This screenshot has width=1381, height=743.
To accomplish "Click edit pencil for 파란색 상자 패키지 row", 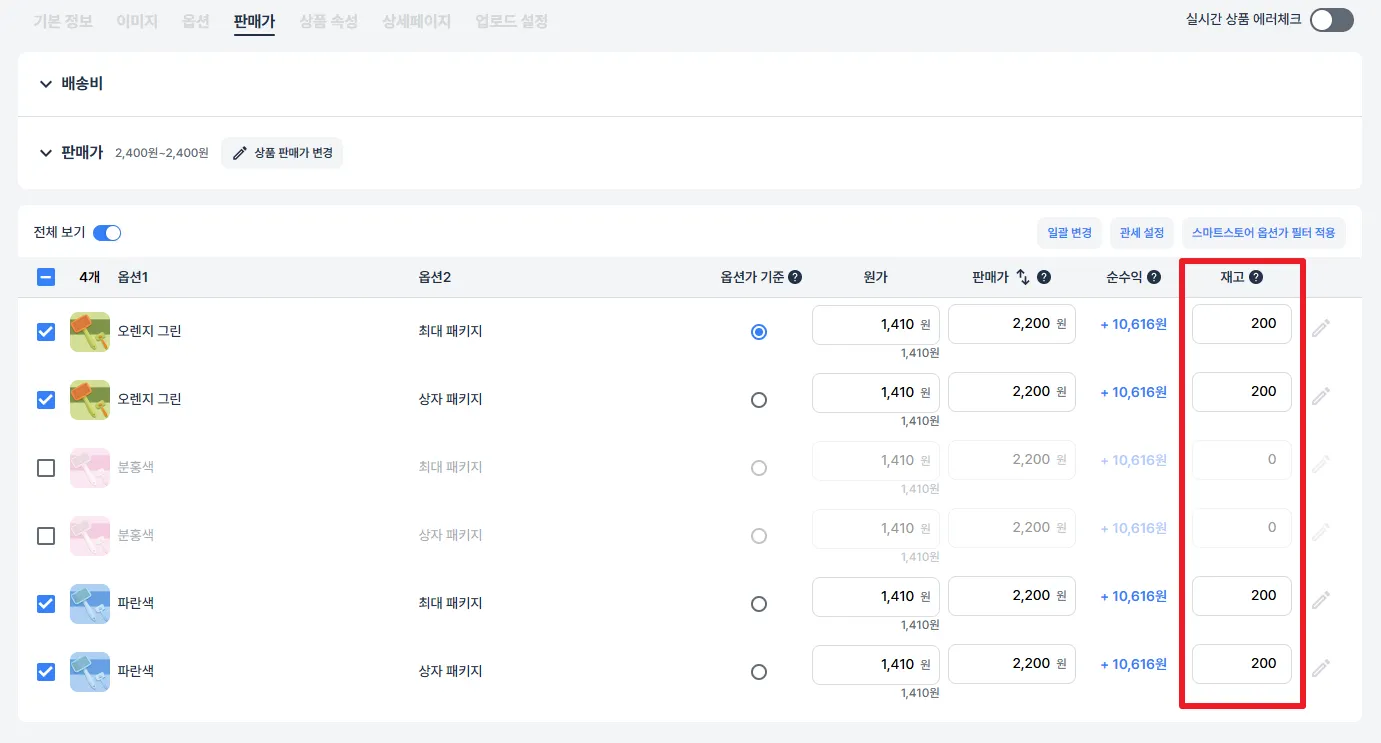I will [x=1321, y=668].
